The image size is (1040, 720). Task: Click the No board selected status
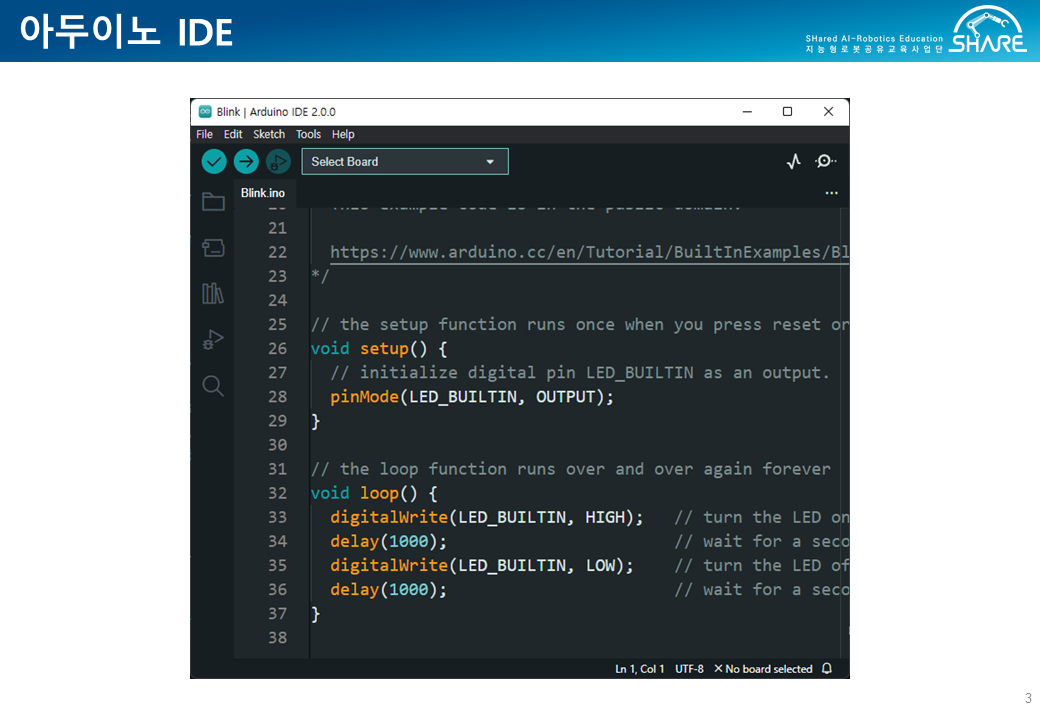[x=763, y=669]
